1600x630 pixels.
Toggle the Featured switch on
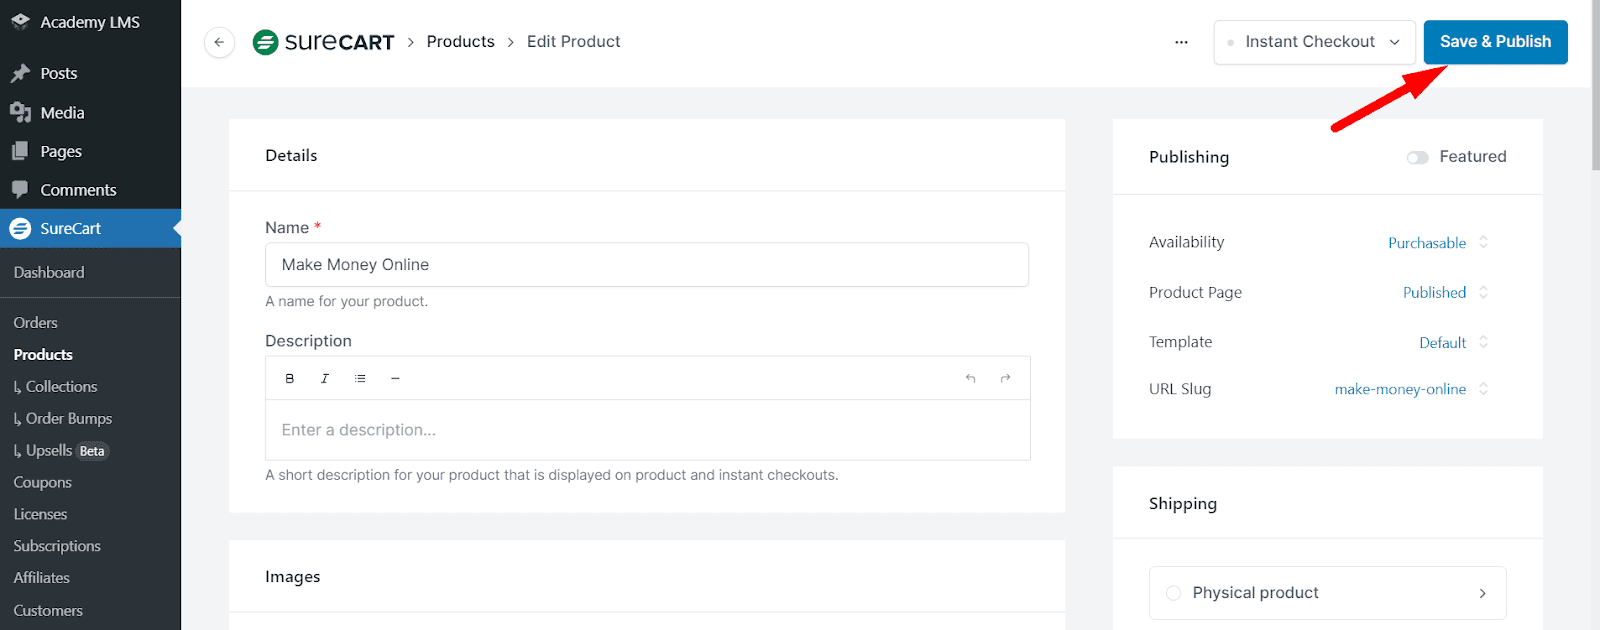[x=1417, y=157]
